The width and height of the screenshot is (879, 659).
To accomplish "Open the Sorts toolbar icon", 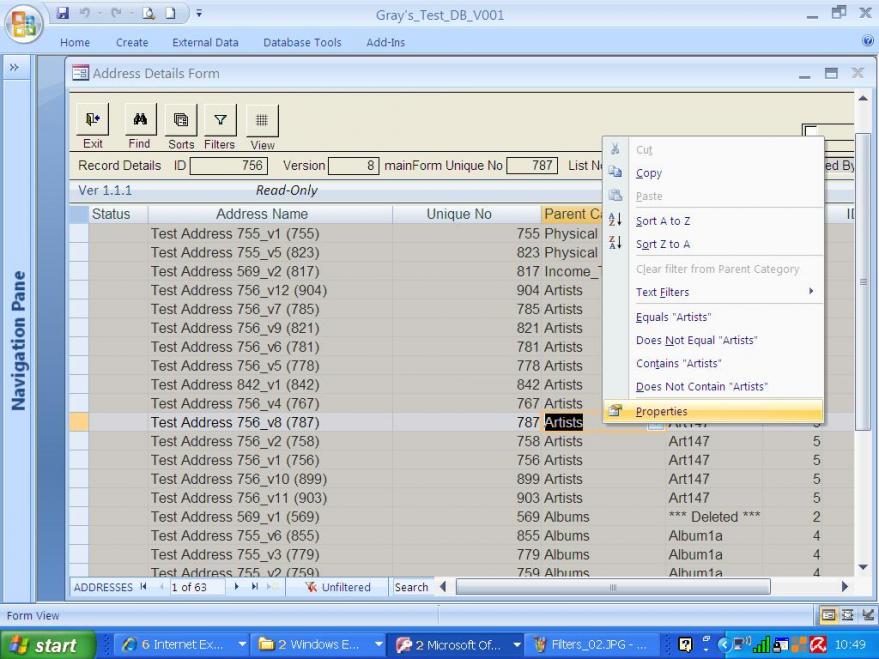I will click(x=181, y=121).
